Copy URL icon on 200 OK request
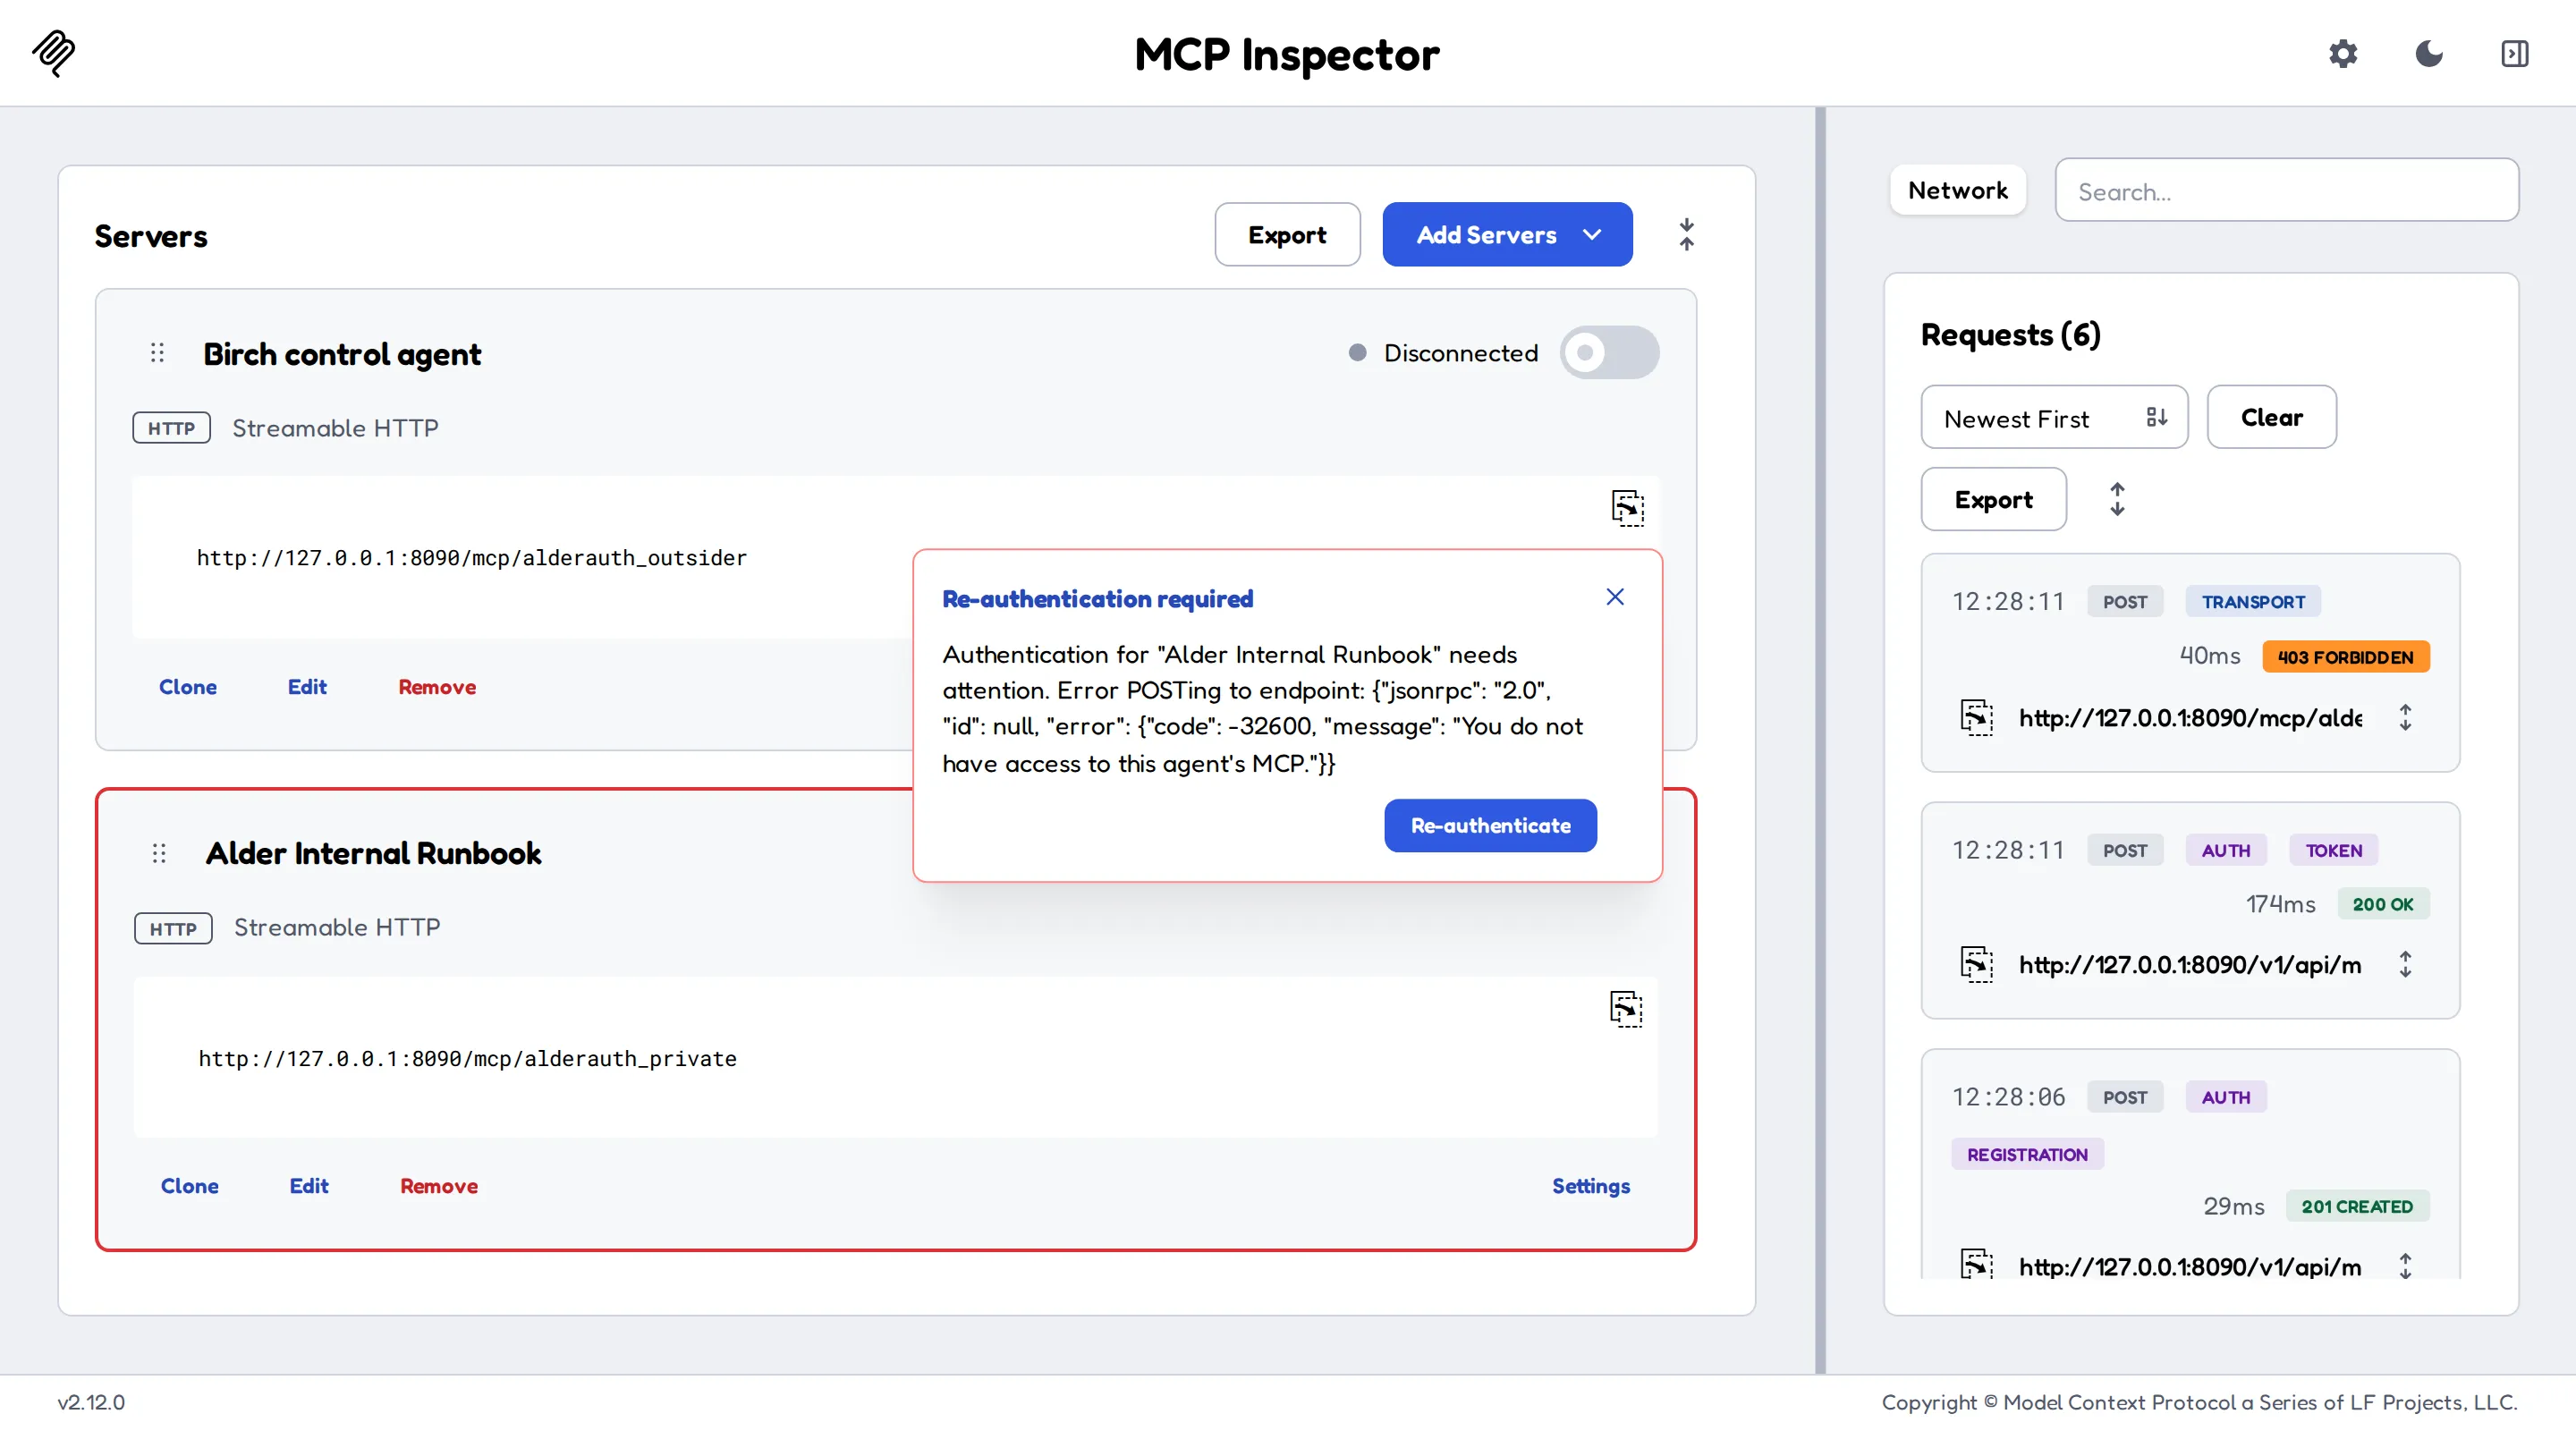 (x=1976, y=964)
